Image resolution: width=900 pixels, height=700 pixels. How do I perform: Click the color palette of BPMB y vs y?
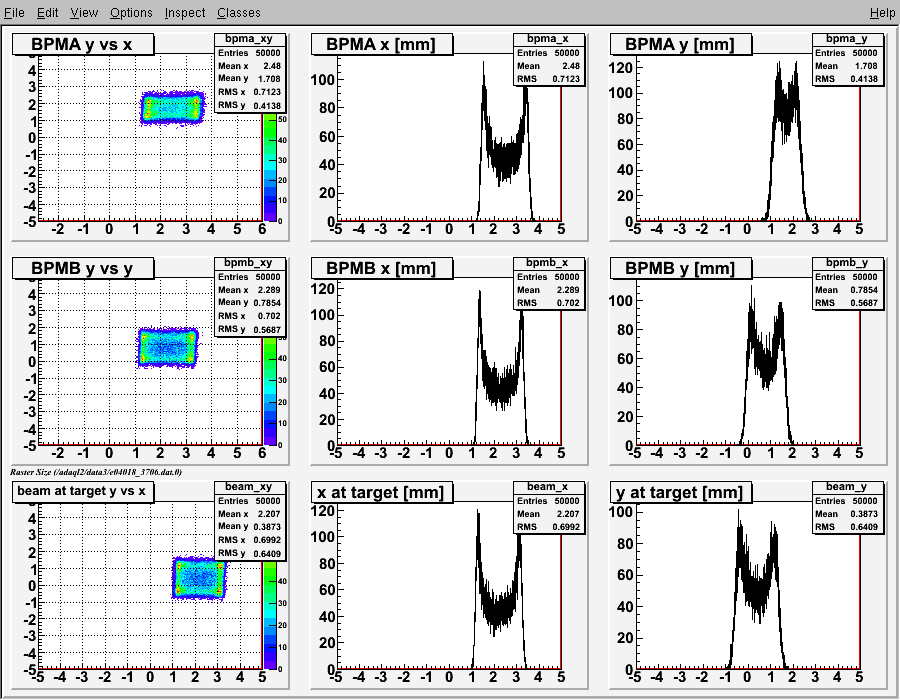click(x=270, y=391)
